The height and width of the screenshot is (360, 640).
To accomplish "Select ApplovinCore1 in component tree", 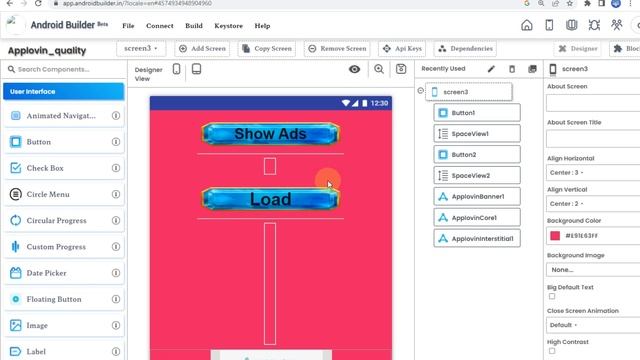I will point(477,218).
